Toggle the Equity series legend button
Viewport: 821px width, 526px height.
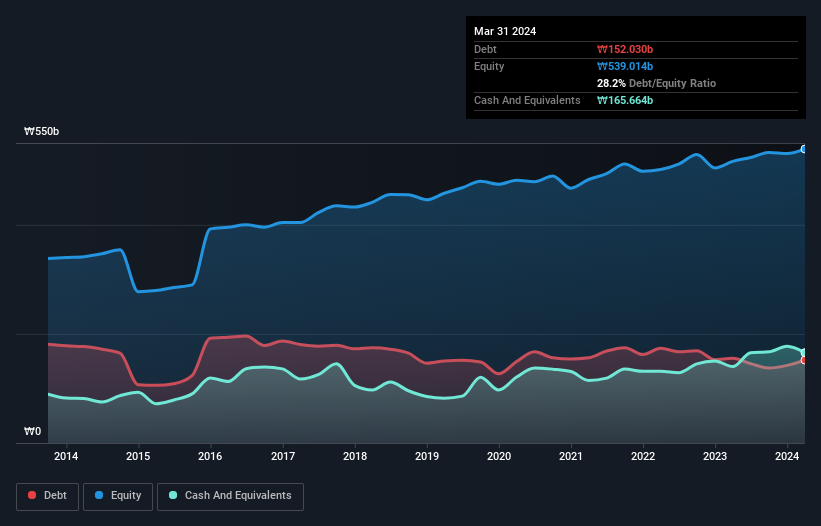[118, 496]
